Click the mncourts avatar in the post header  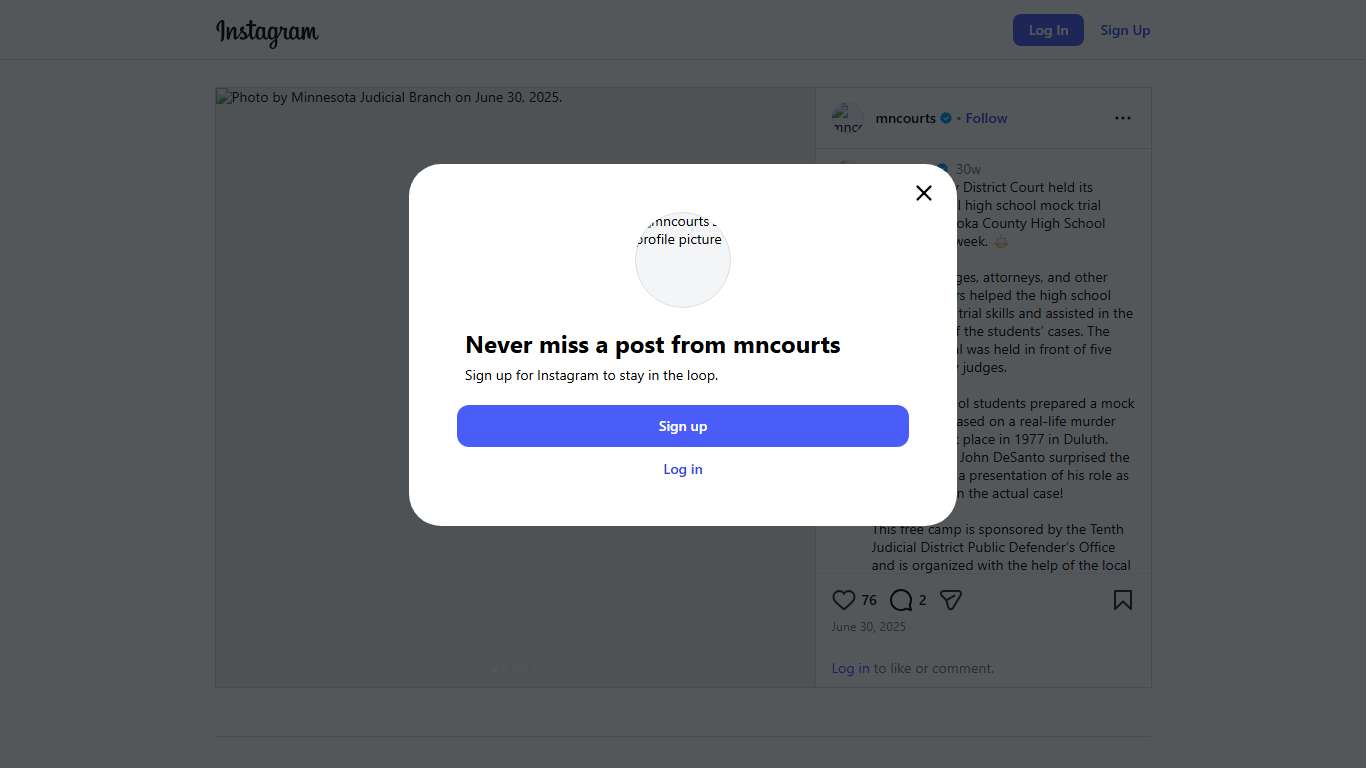(848, 118)
